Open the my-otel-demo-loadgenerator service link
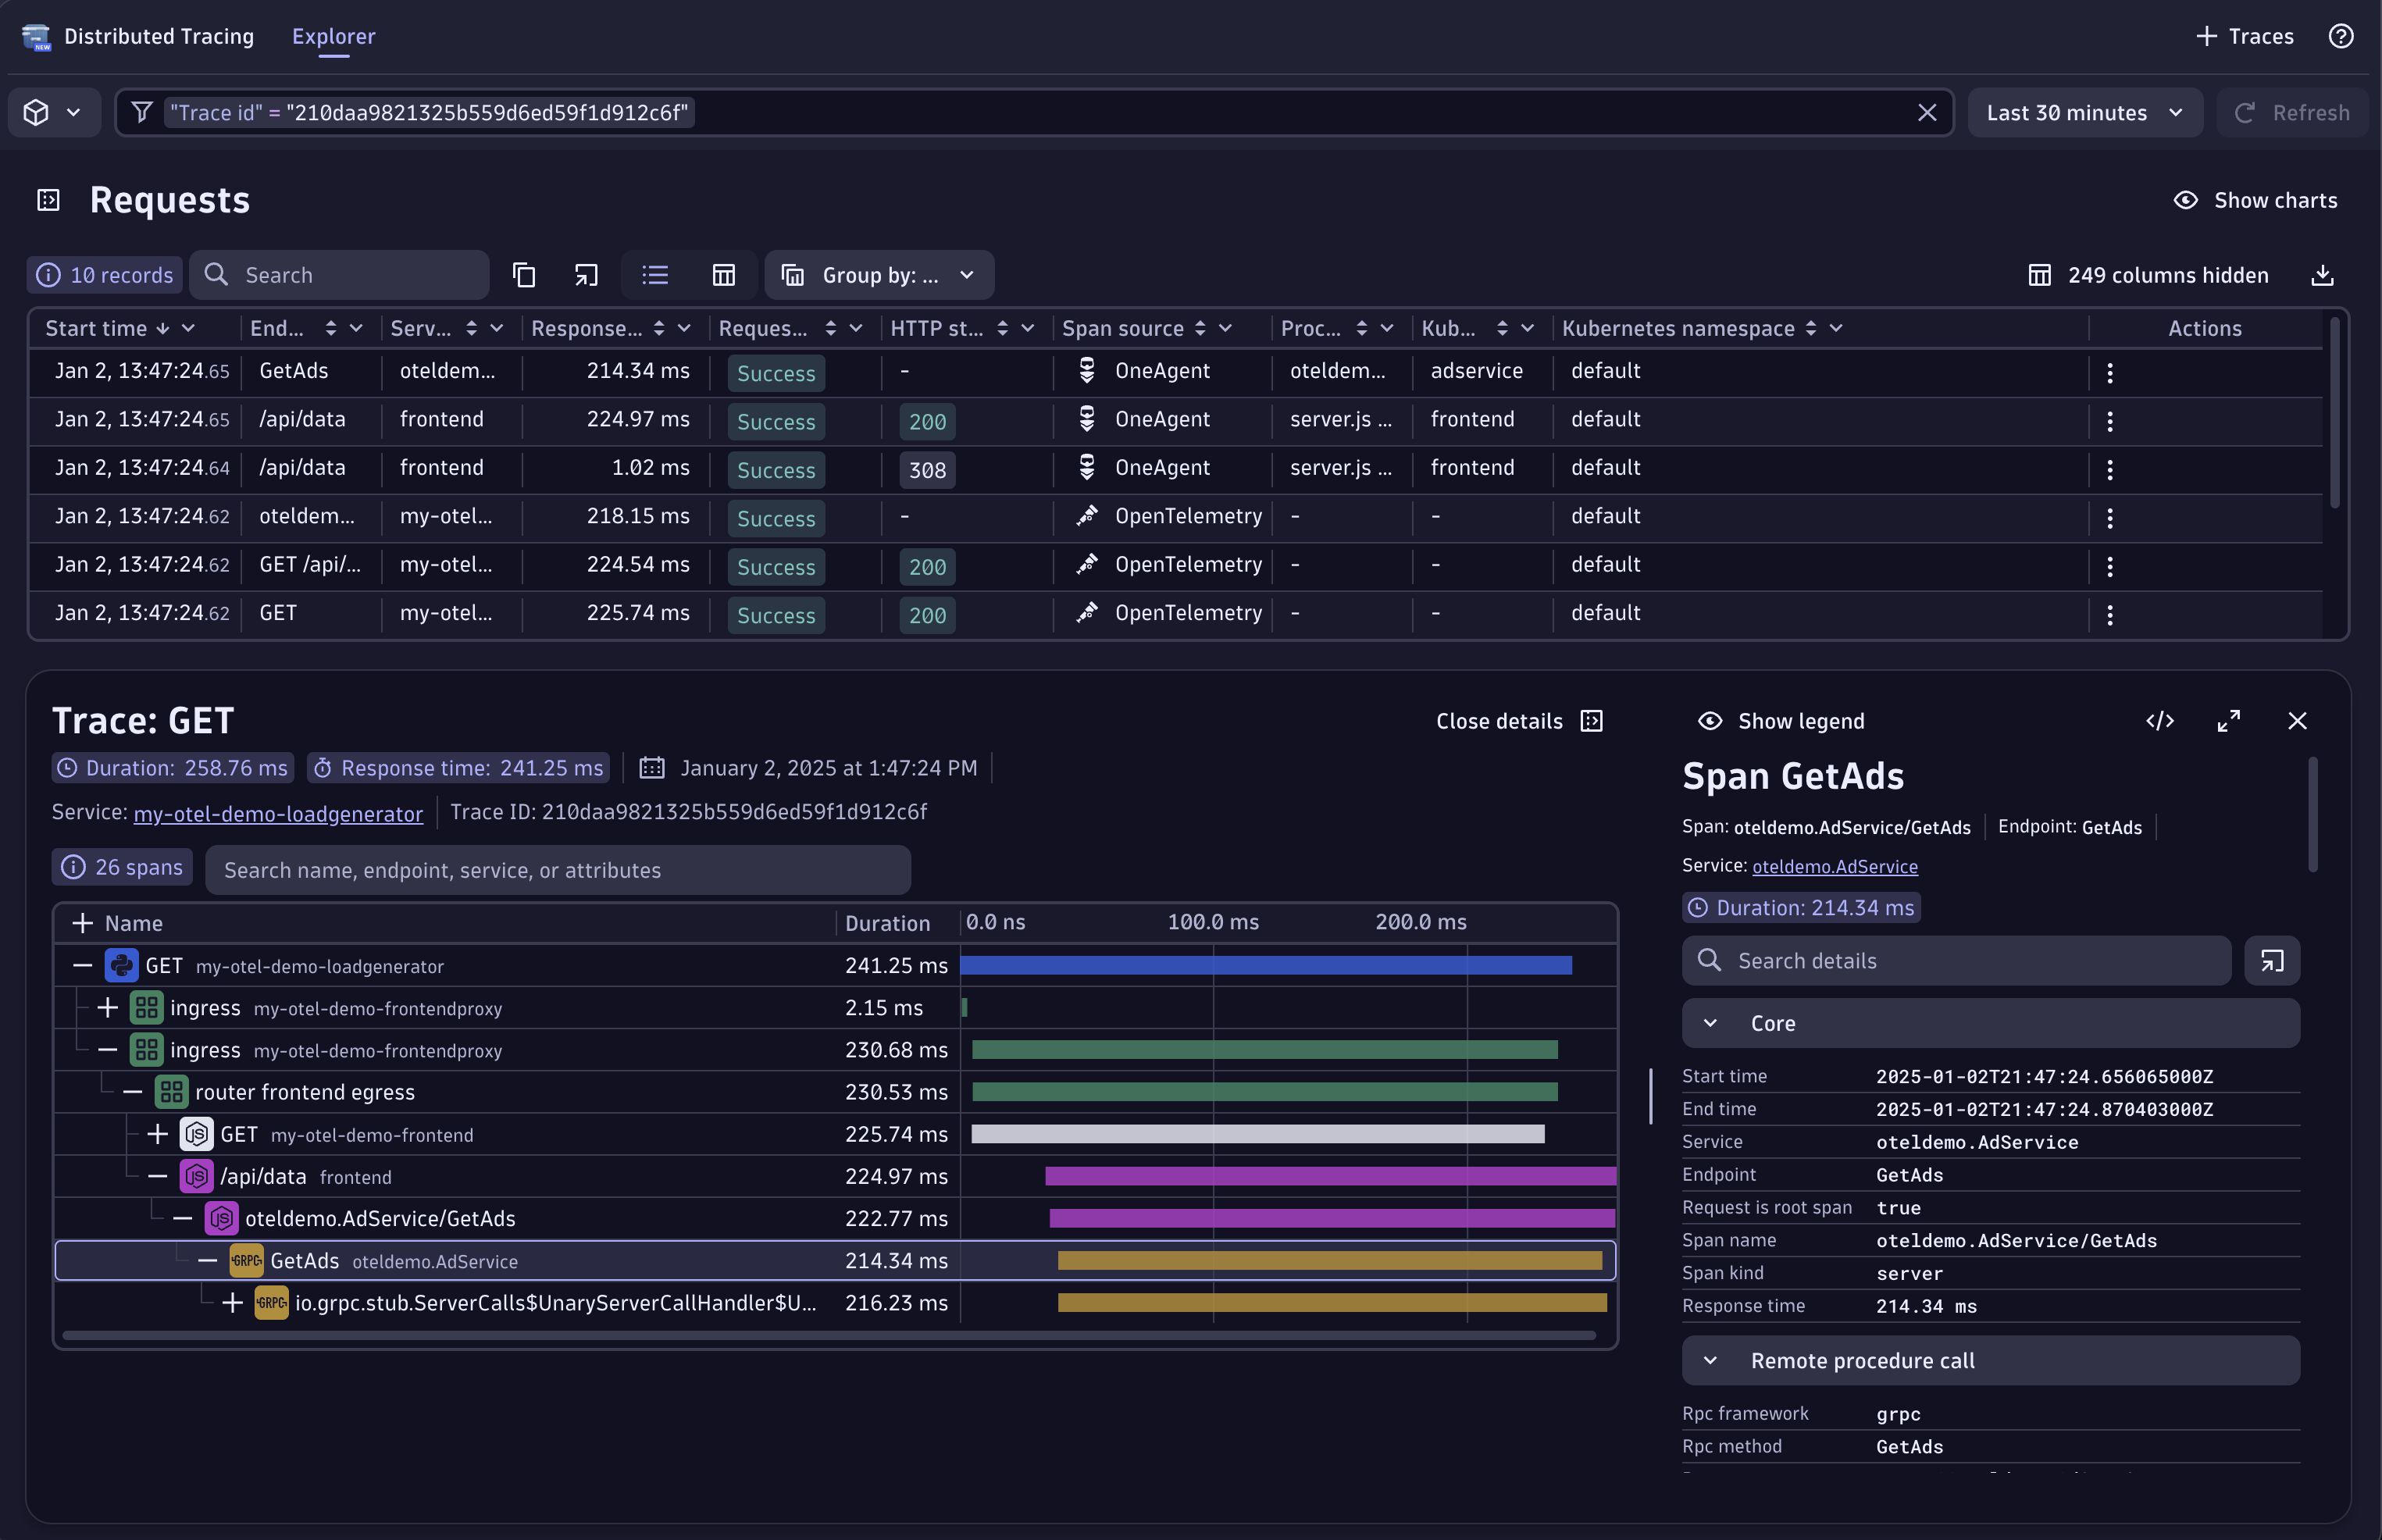 (x=278, y=814)
